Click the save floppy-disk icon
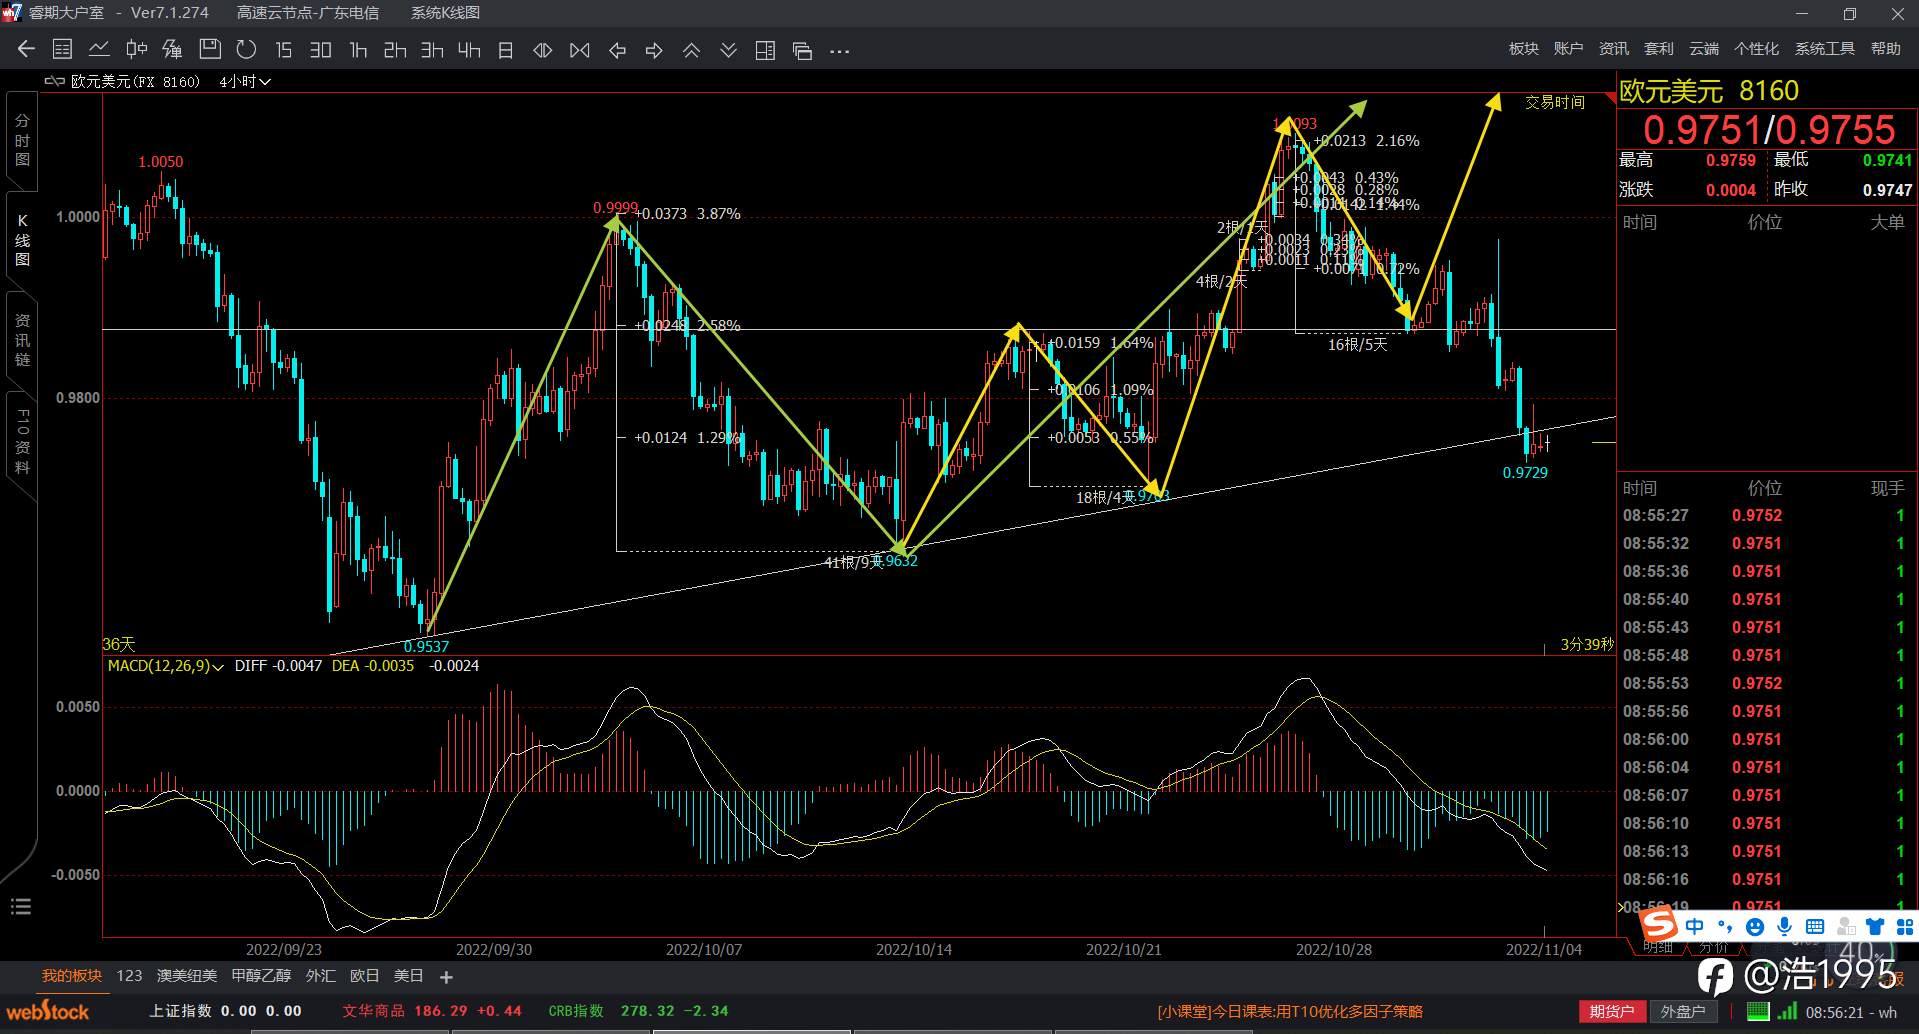The image size is (1919, 1034). (210, 49)
